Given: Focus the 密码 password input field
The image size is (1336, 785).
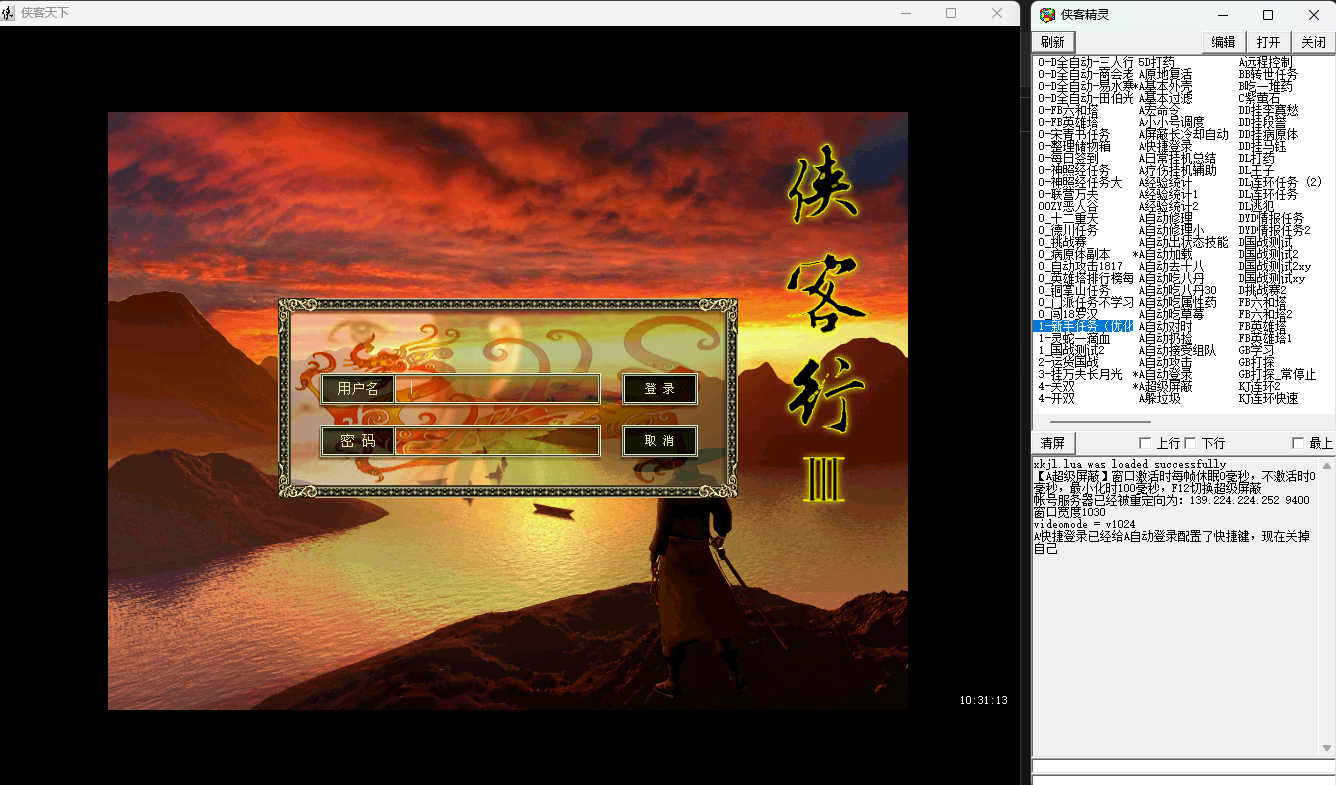Looking at the screenshot, I should 497,441.
